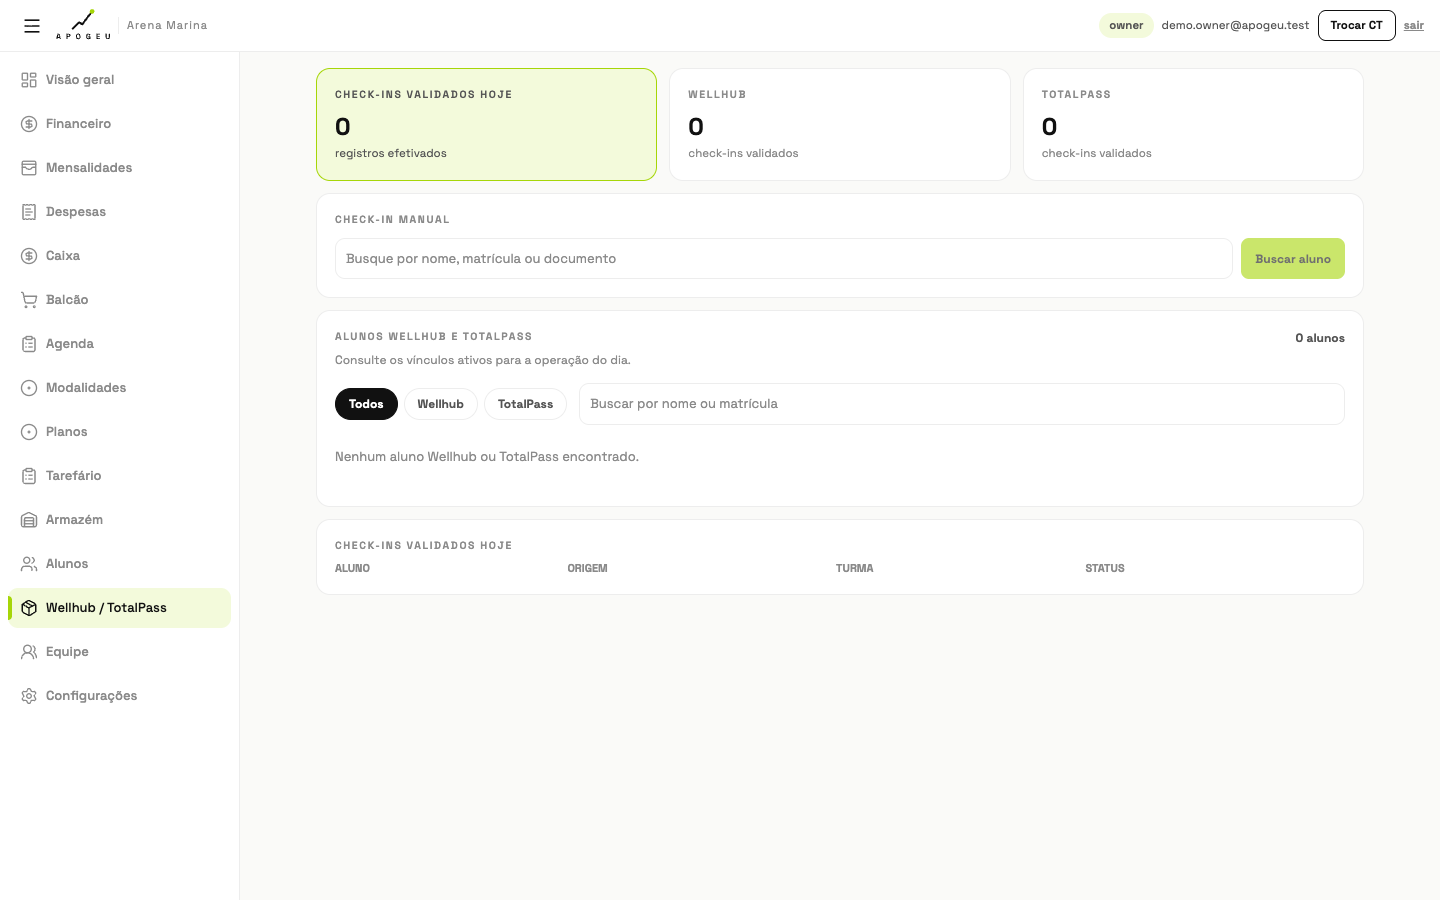Click the Balcão shopping cart icon
Viewport: 1440px width, 900px height.
[x=29, y=300]
